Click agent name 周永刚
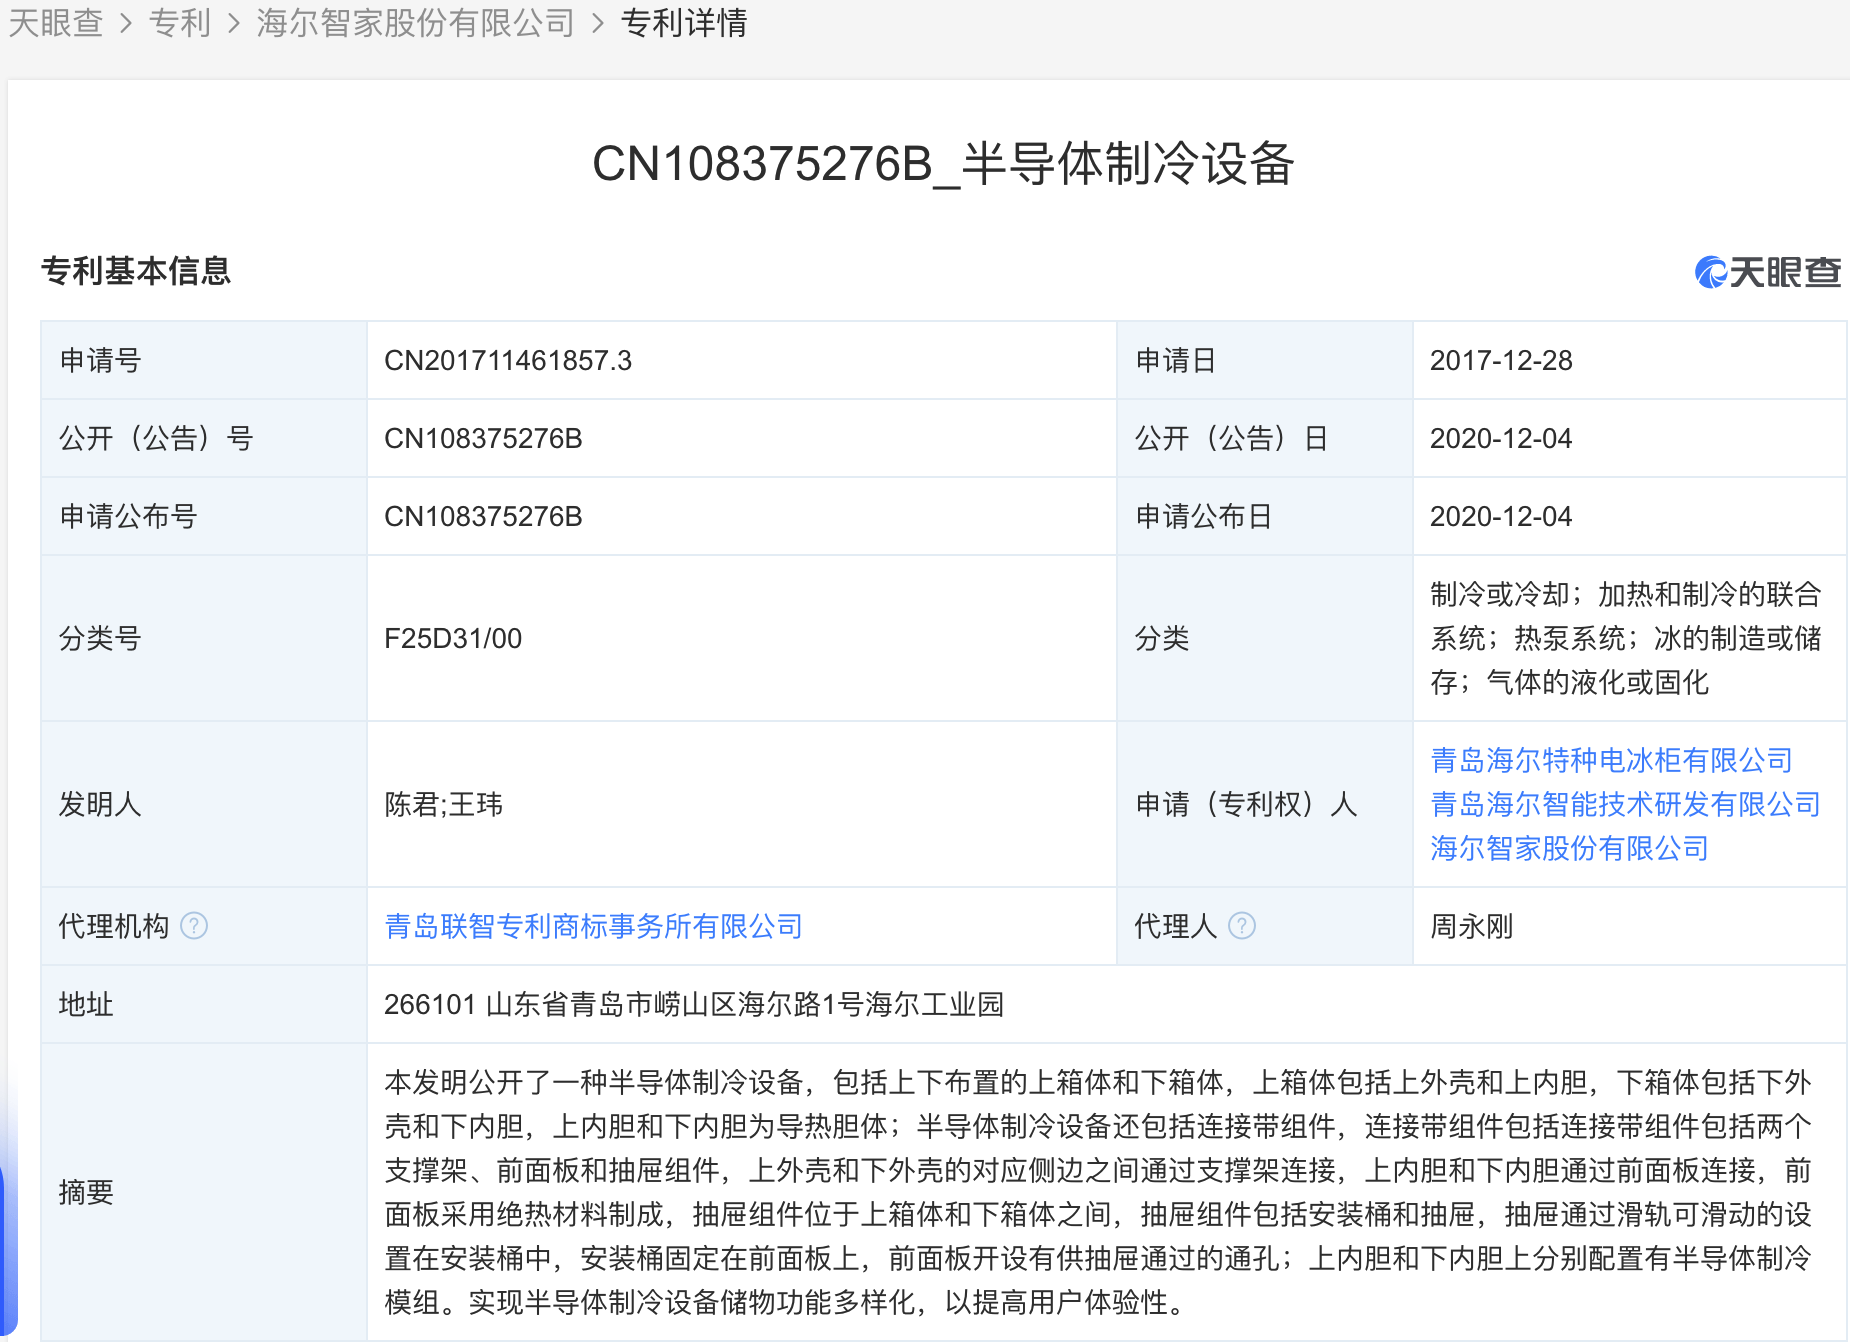This screenshot has width=1850, height=1342. point(1472,926)
